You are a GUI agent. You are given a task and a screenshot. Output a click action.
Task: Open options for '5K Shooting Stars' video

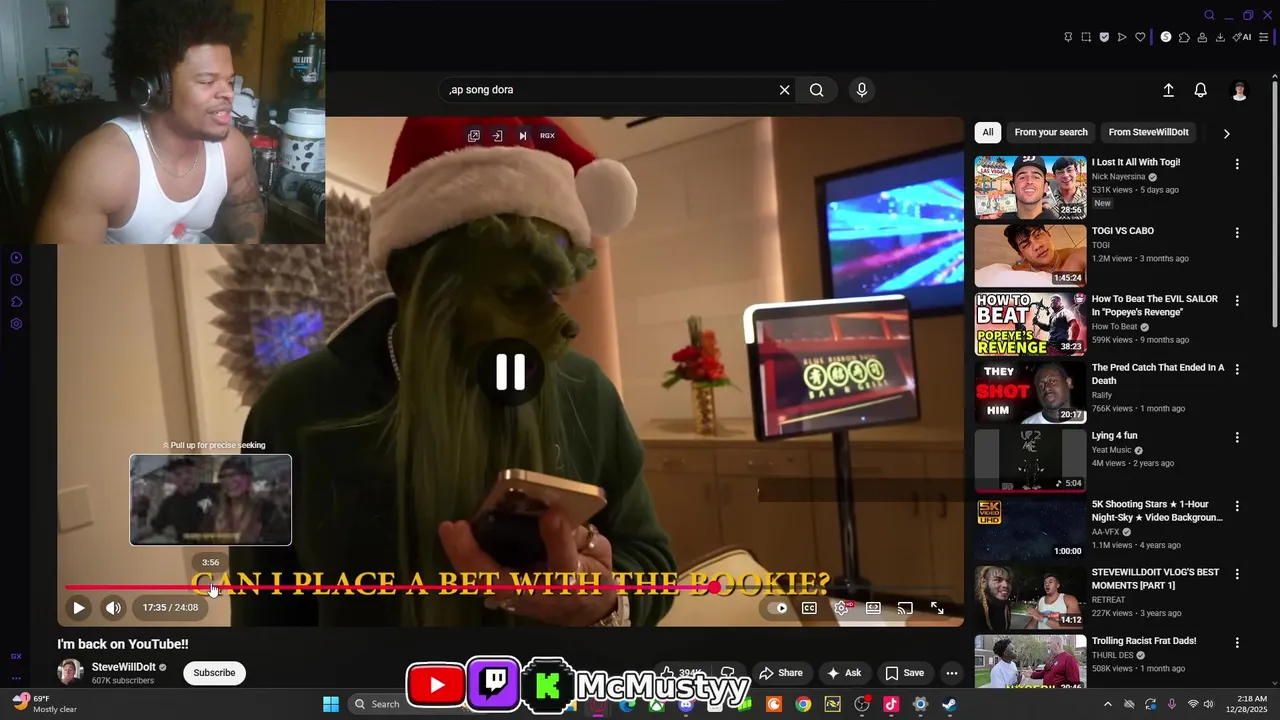[x=1237, y=506]
